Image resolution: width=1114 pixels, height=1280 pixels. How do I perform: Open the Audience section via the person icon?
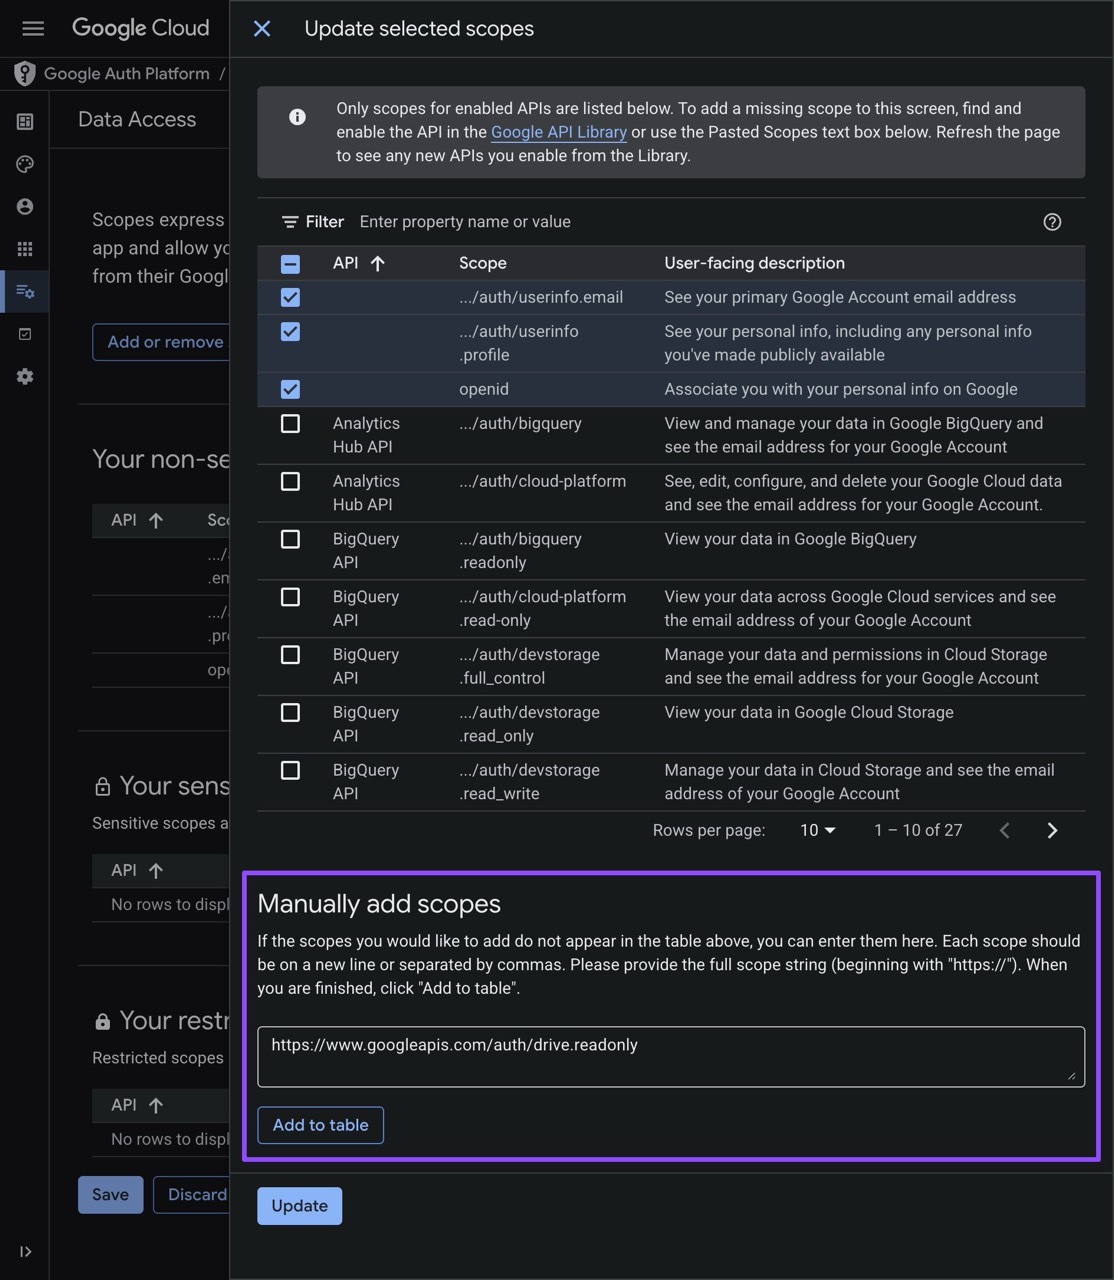point(25,205)
